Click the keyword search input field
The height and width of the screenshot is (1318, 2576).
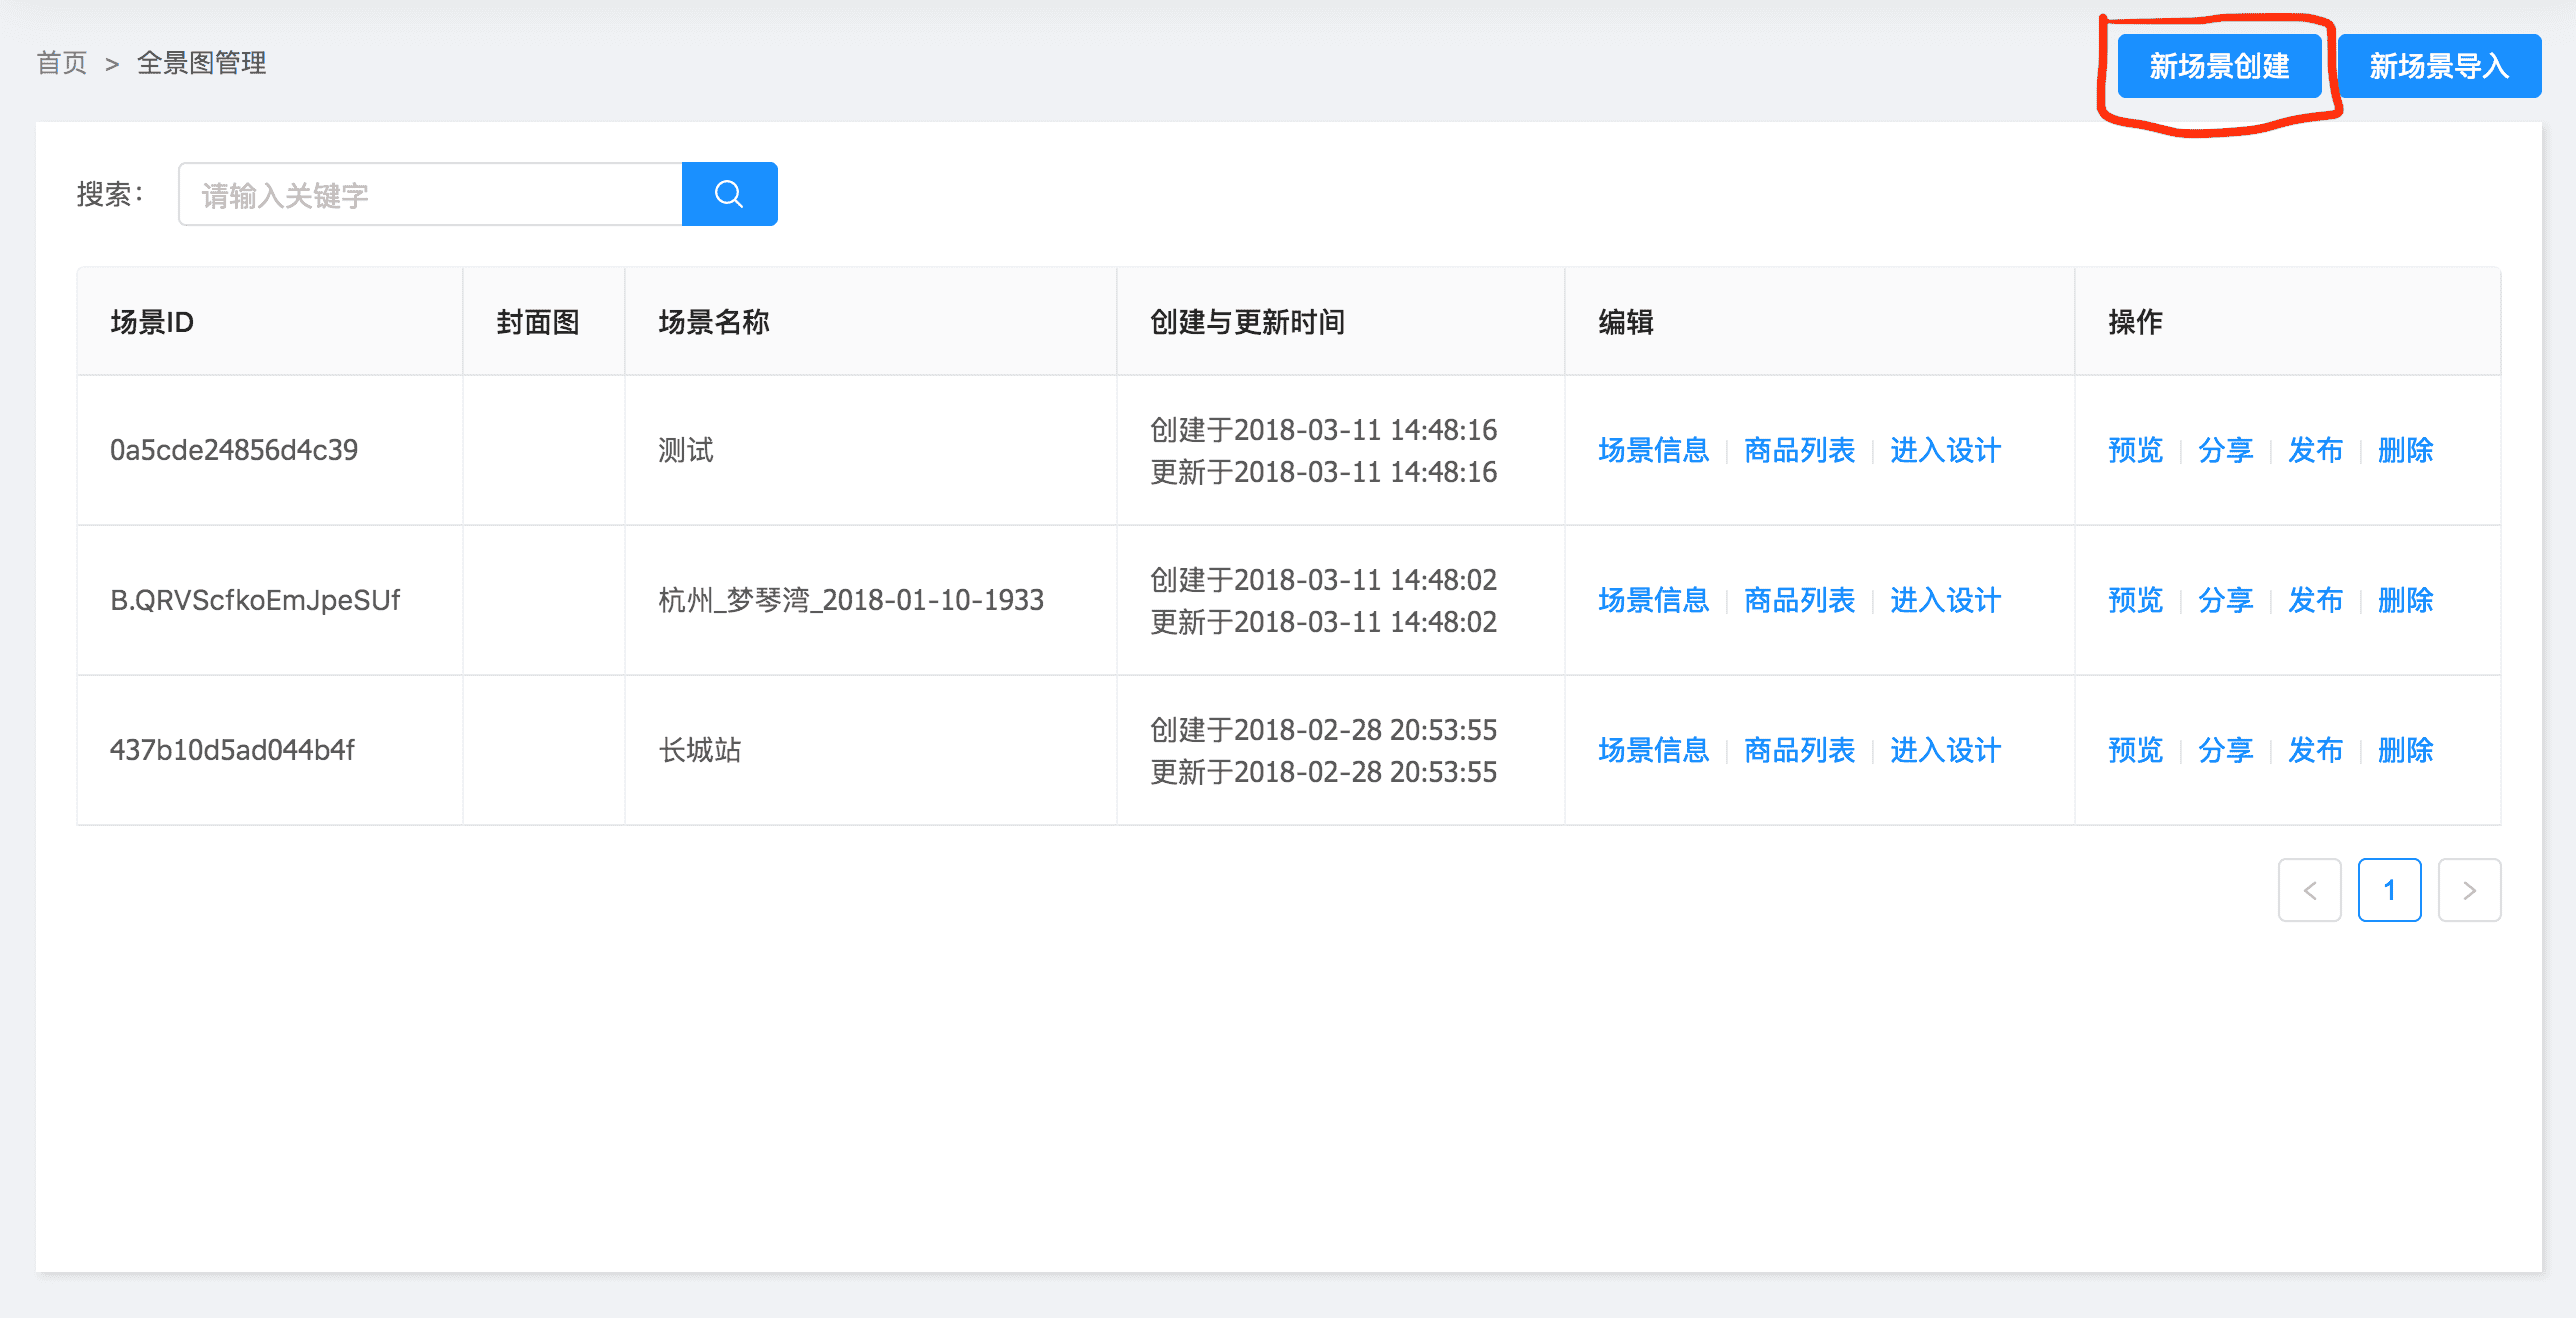(x=430, y=193)
